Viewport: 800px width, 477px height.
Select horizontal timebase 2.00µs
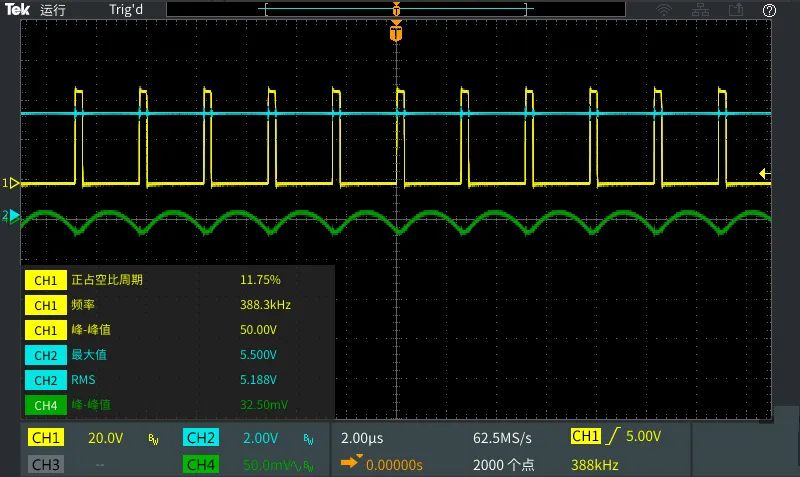pos(362,438)
